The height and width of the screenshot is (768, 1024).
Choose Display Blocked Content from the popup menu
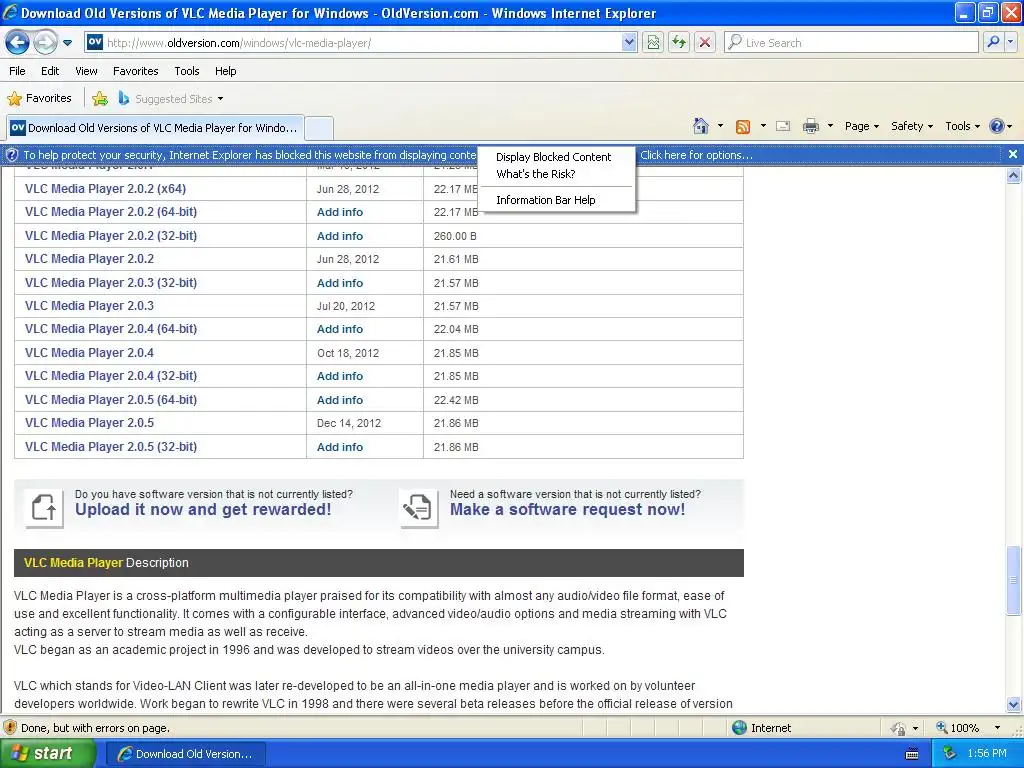click(x=553, y=157)
